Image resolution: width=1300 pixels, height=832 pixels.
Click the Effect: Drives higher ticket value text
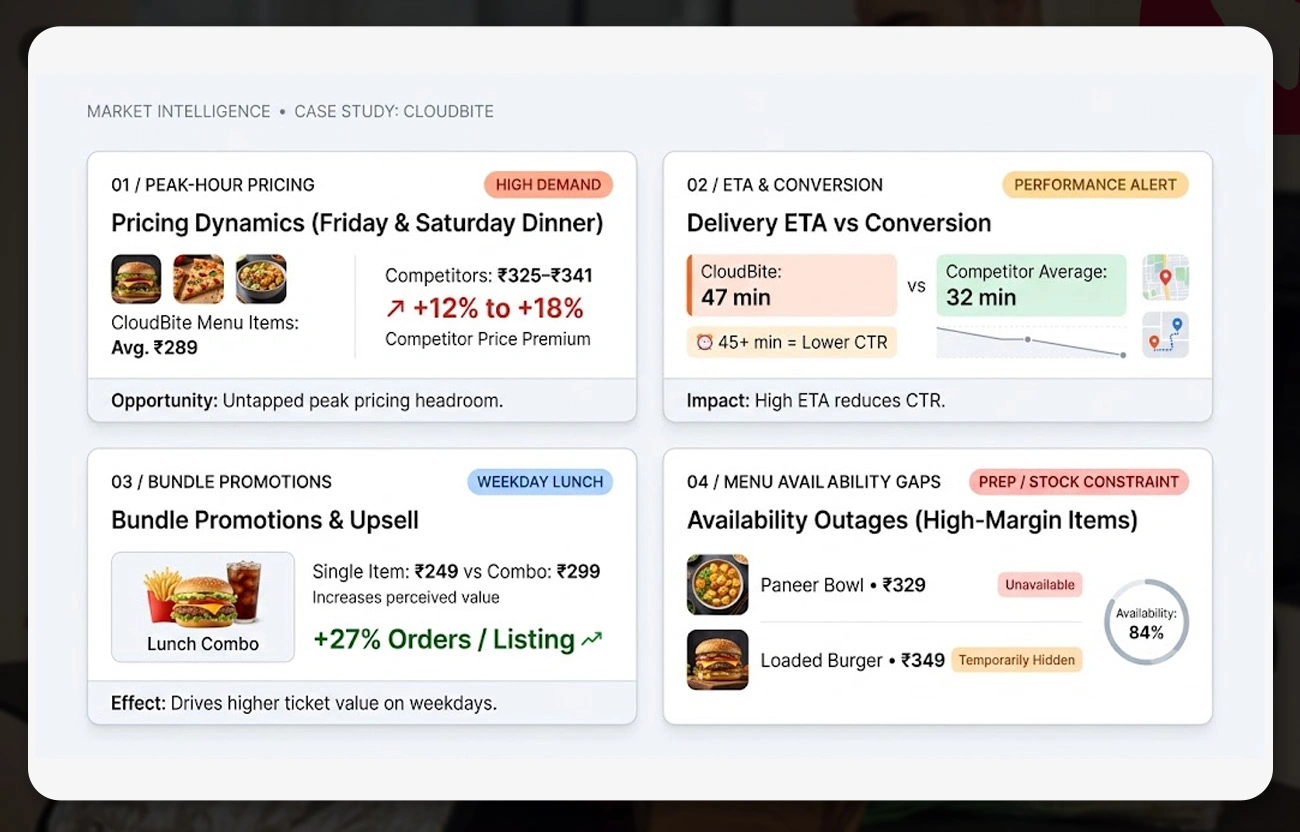(x=304, y=703)
